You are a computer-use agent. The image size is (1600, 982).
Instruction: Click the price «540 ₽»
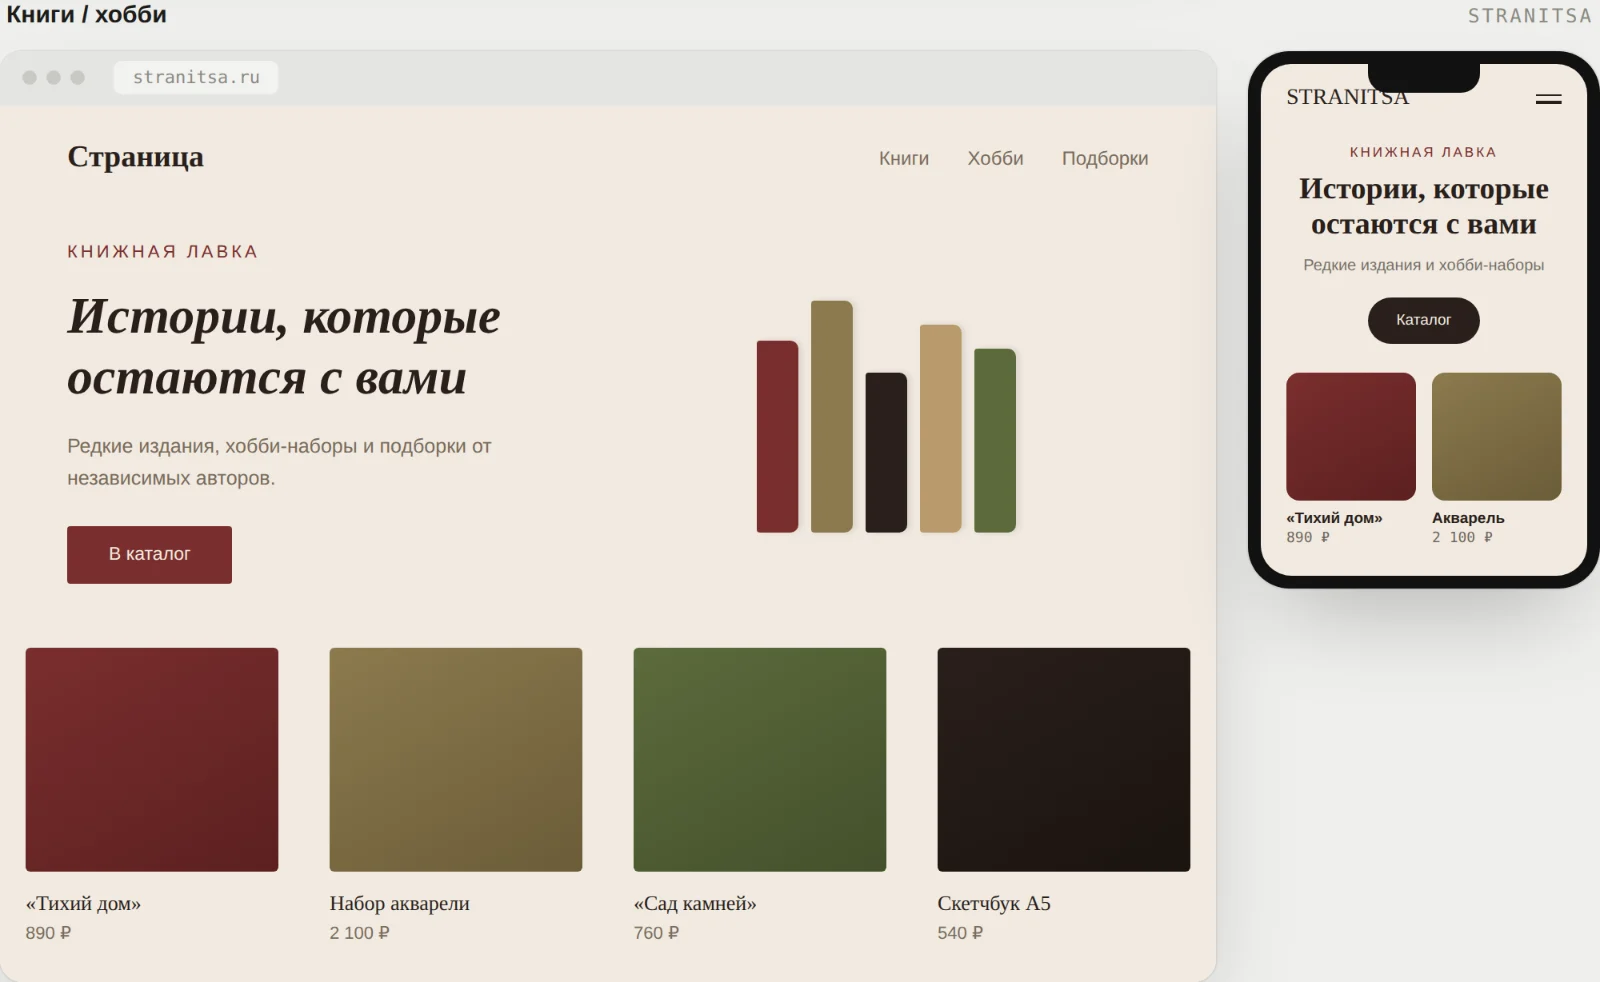pyautogui.click(x=960, y=933)
